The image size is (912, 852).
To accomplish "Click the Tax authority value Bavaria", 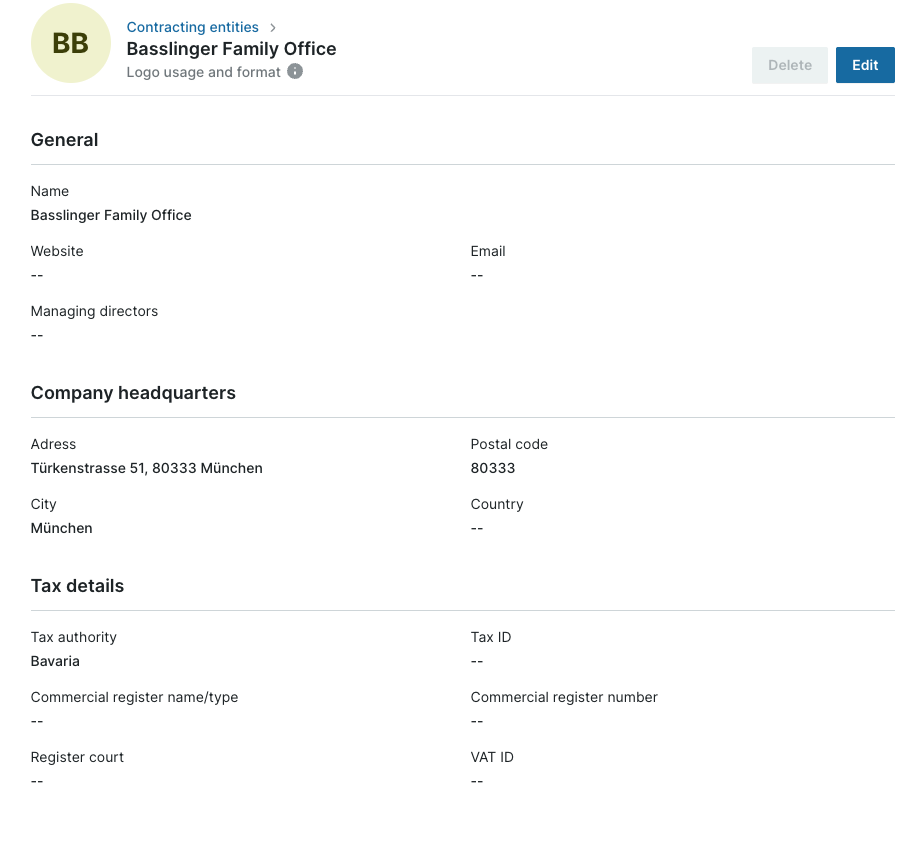I will (55, 661).
